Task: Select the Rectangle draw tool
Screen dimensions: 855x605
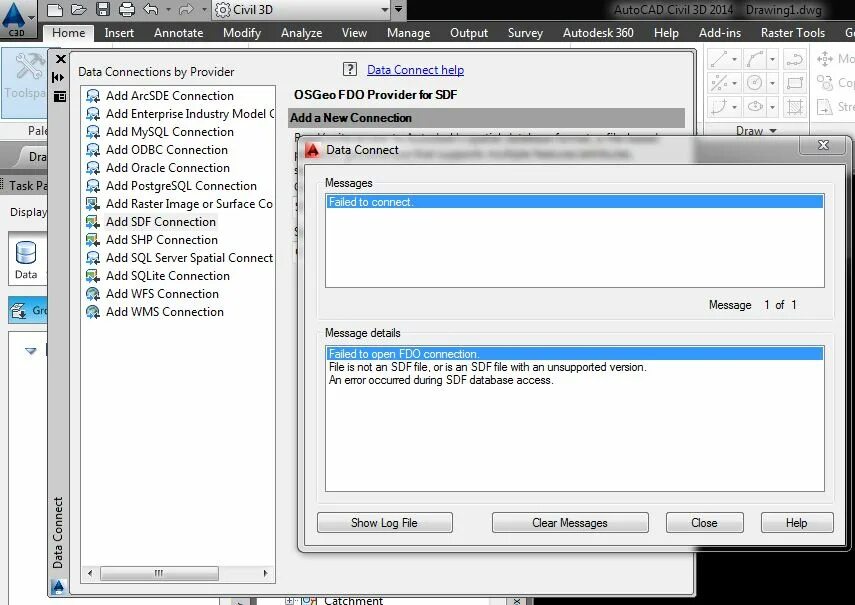Action: coord(794,83)
